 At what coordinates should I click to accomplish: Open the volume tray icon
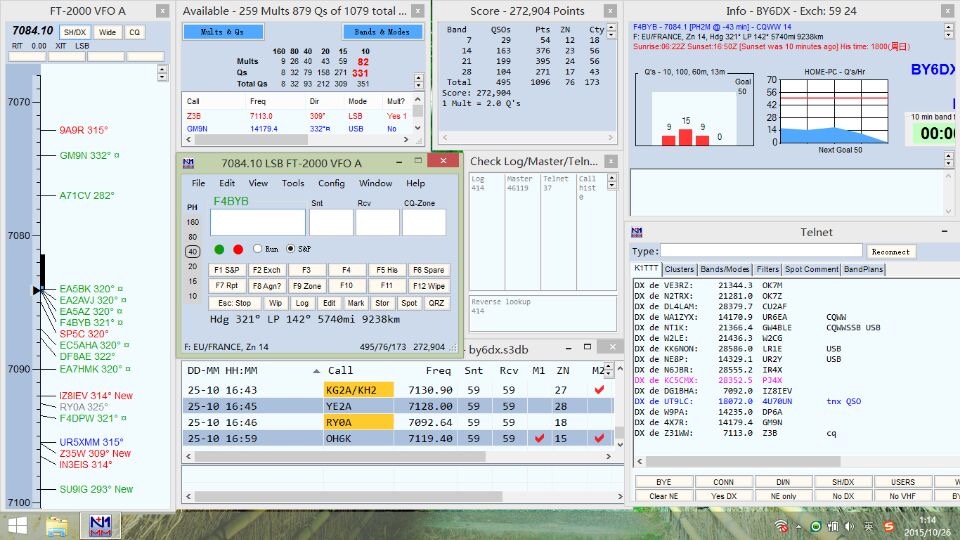(850, 527)
